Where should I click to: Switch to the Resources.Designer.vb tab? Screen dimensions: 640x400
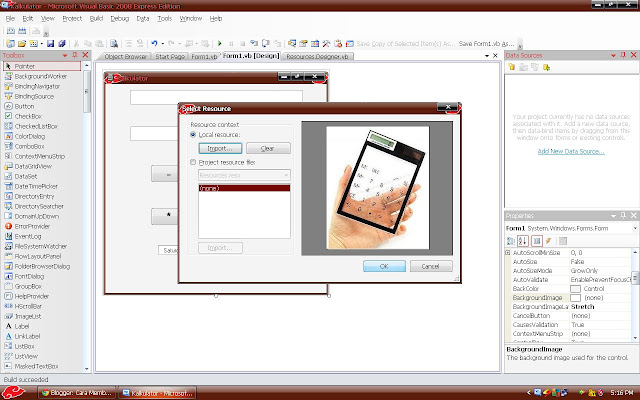[317, 56]
